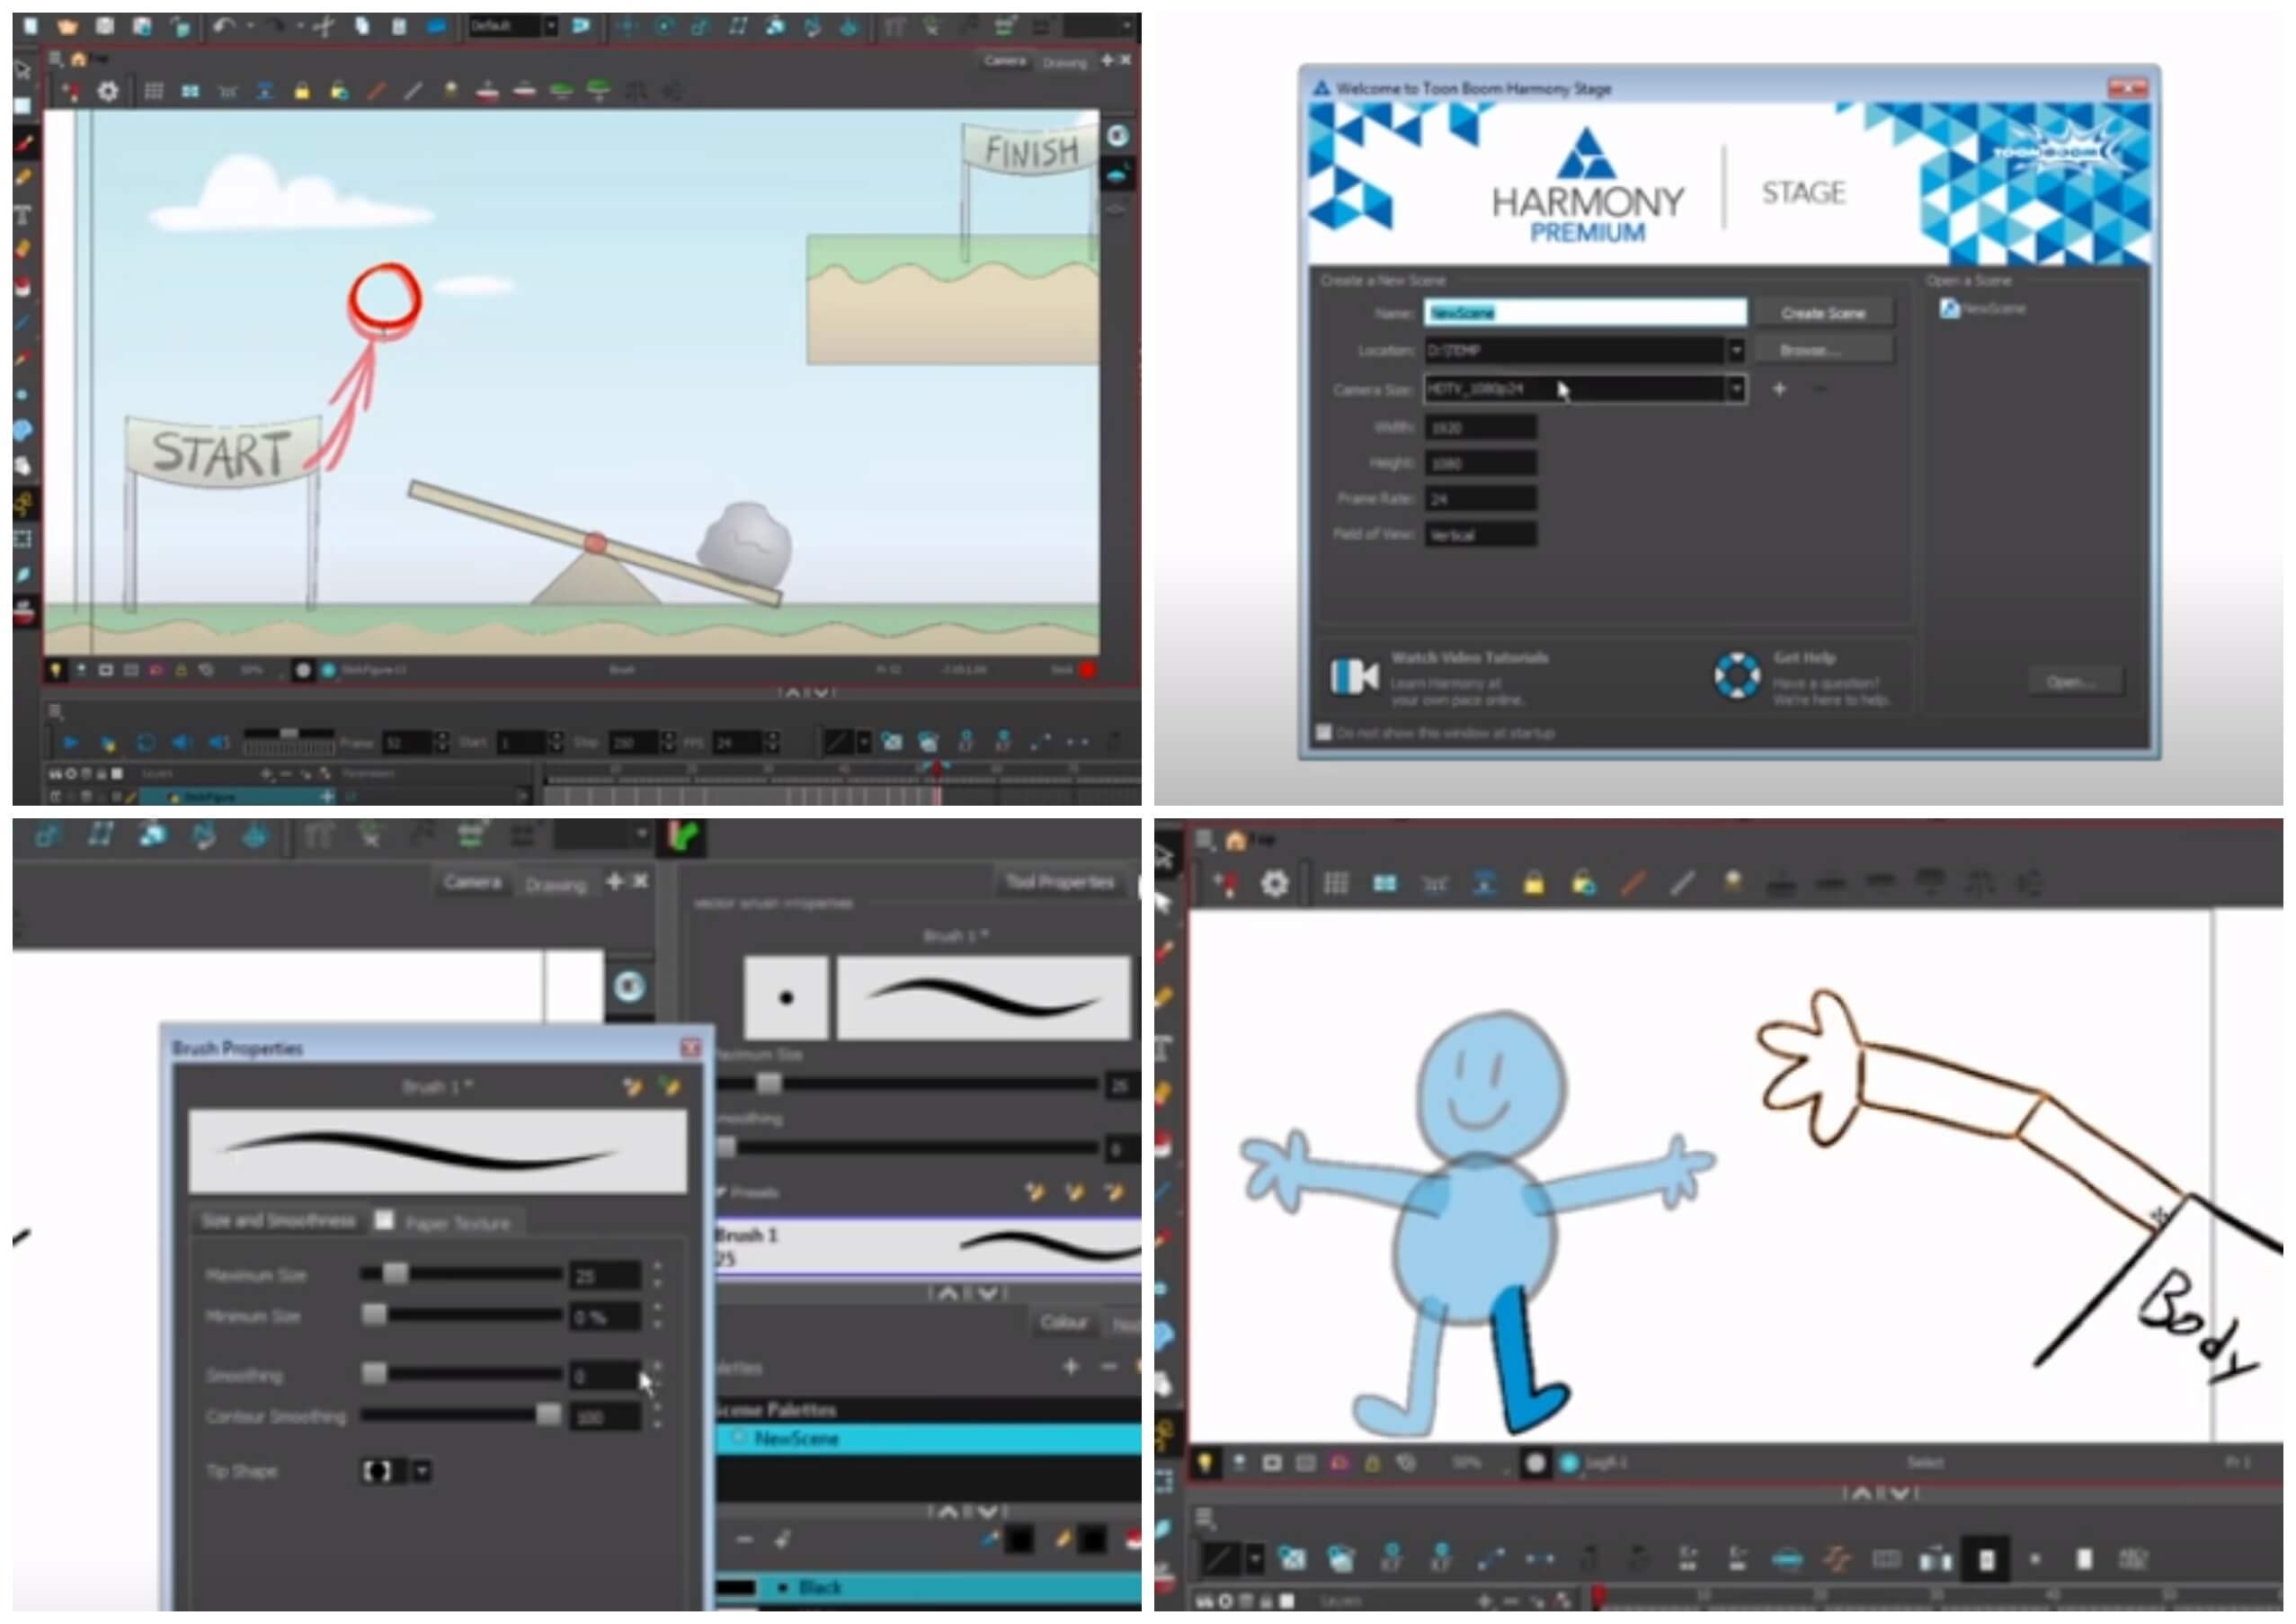Click the Black colour swatch row
Screen dimensions: 2296x1624
click(x=928, y=1588)
